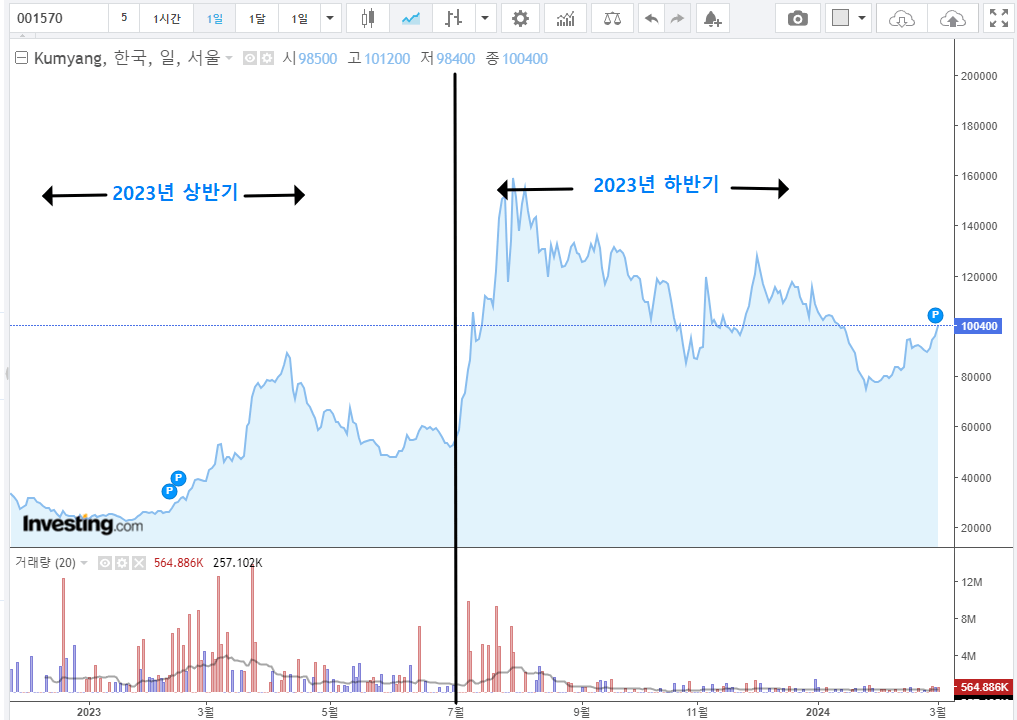Enter fullscreen chart mode
Screen dimensions: 1017x720
click(x=997, y=16)
